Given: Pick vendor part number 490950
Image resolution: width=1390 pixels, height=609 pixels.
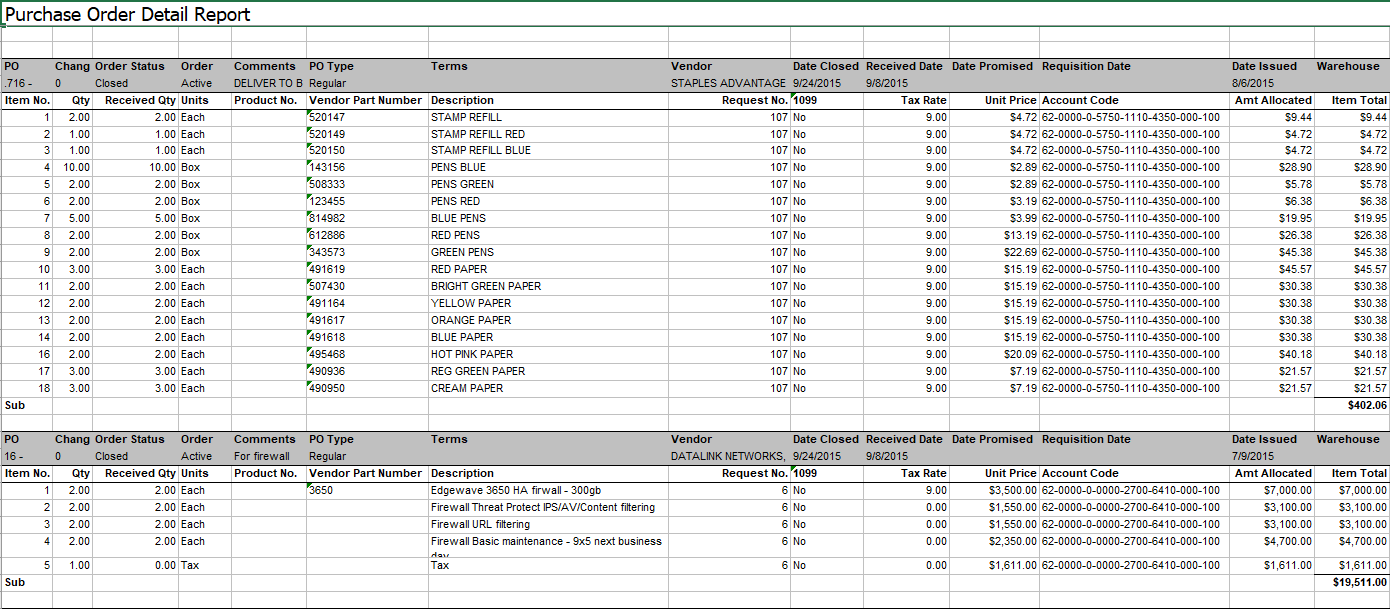Looking at the screenshot, I should click(367, 389).
